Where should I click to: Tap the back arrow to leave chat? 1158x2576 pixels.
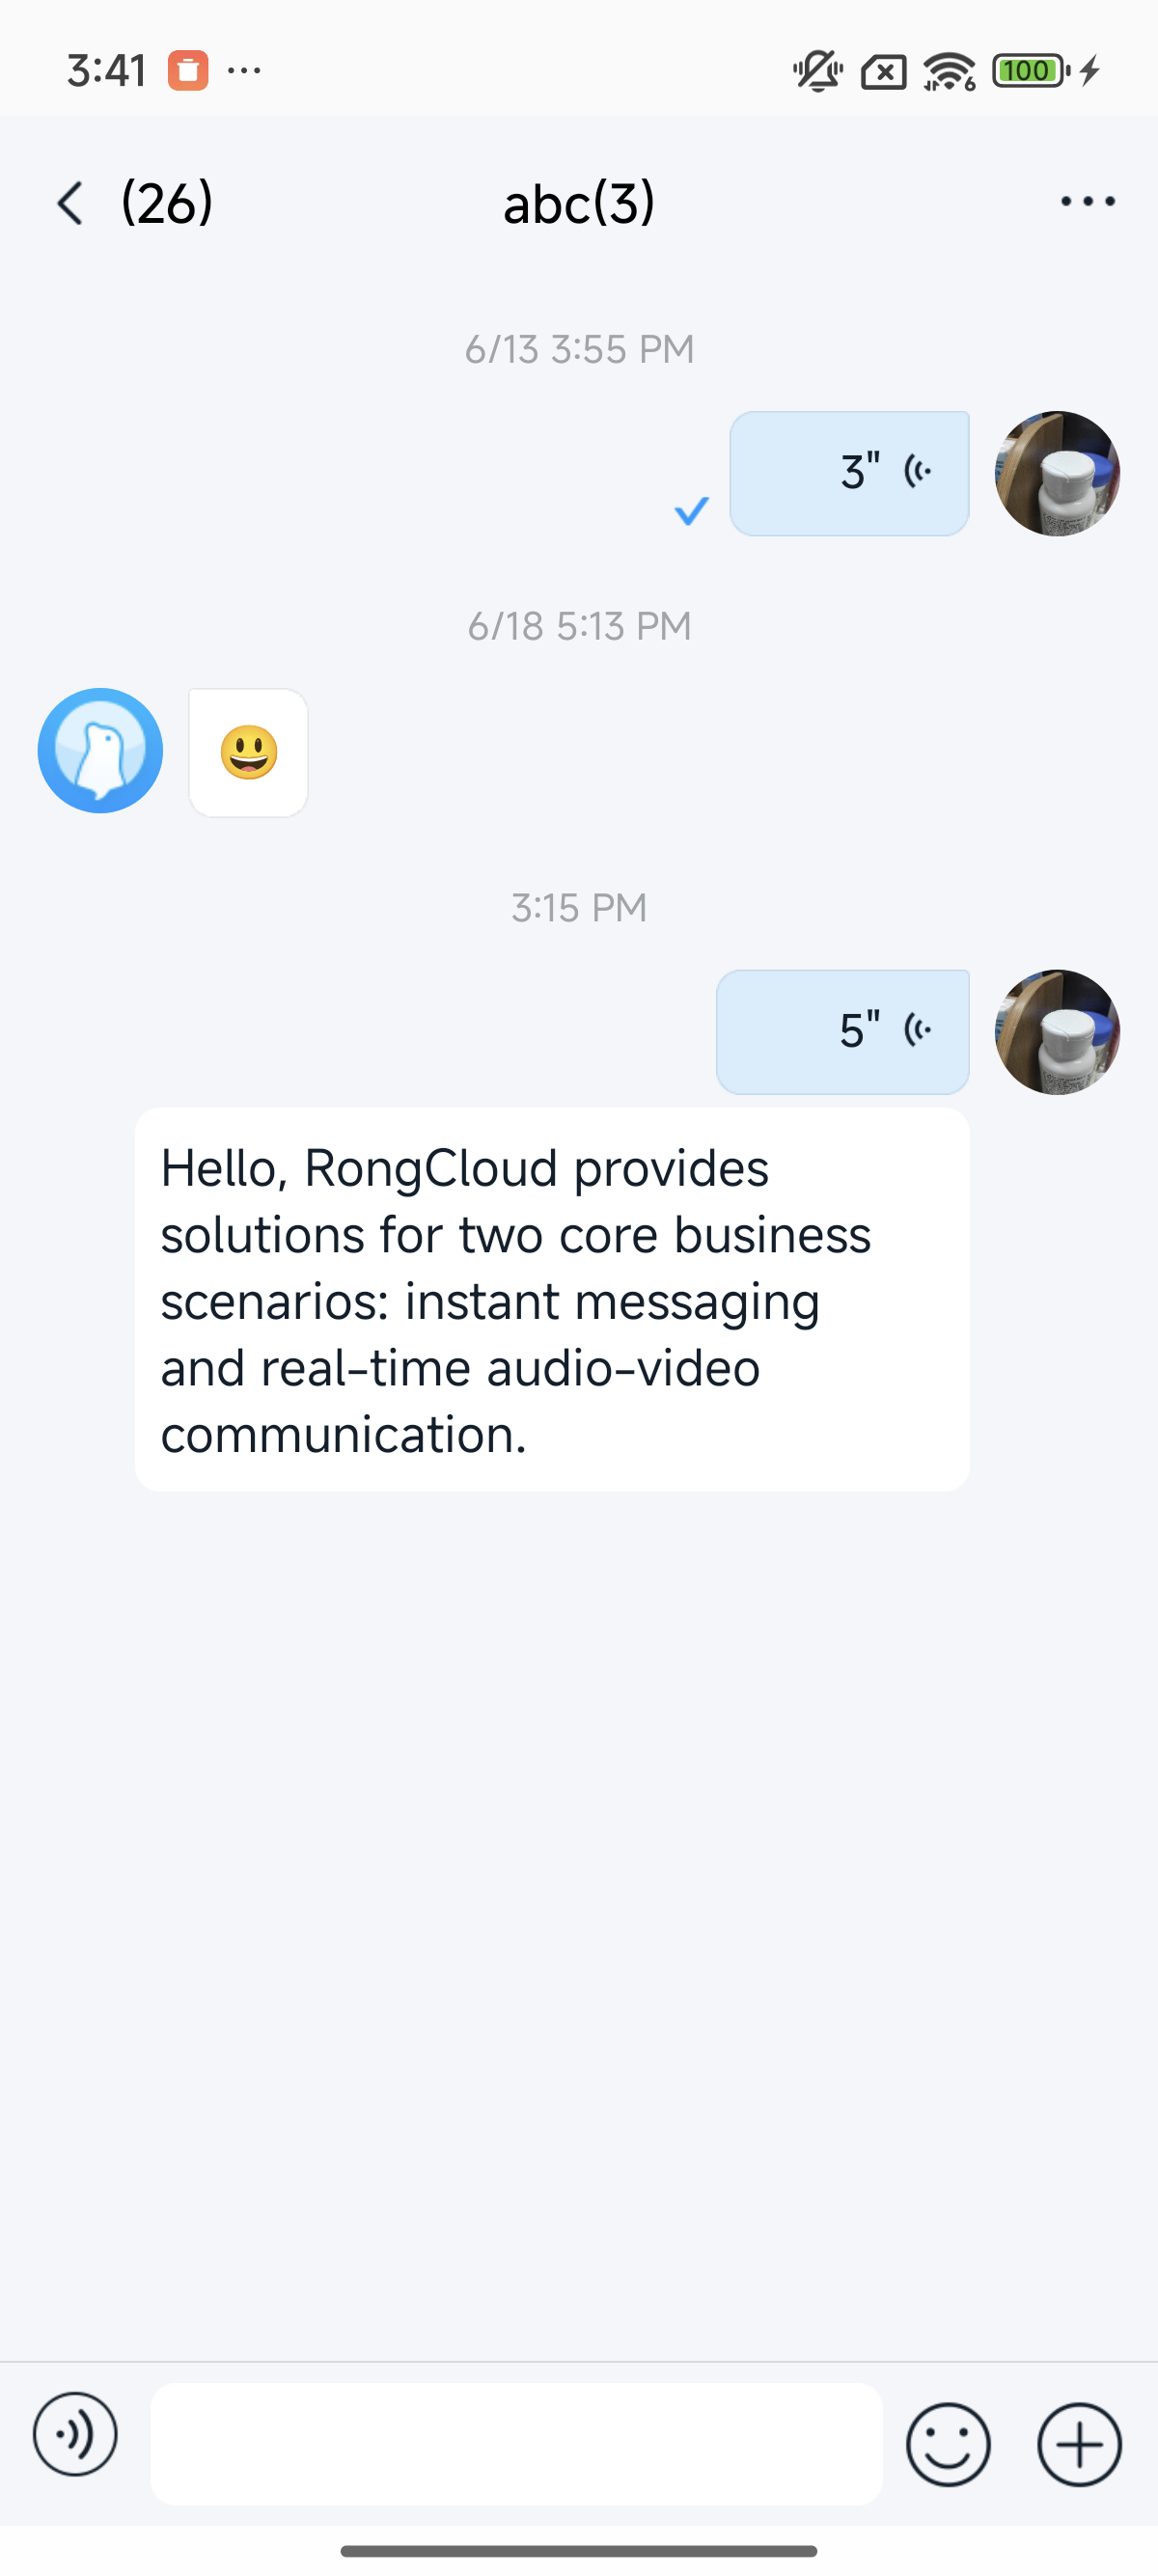(70, 203)
